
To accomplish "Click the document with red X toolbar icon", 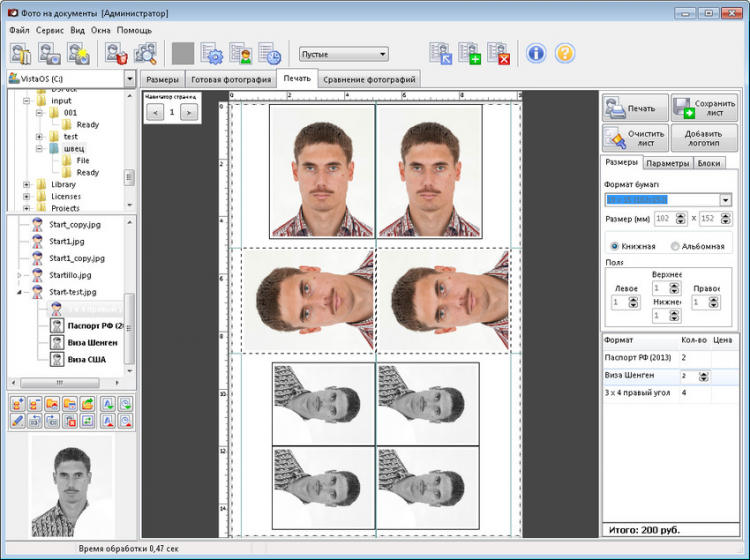I will point(497,54).
